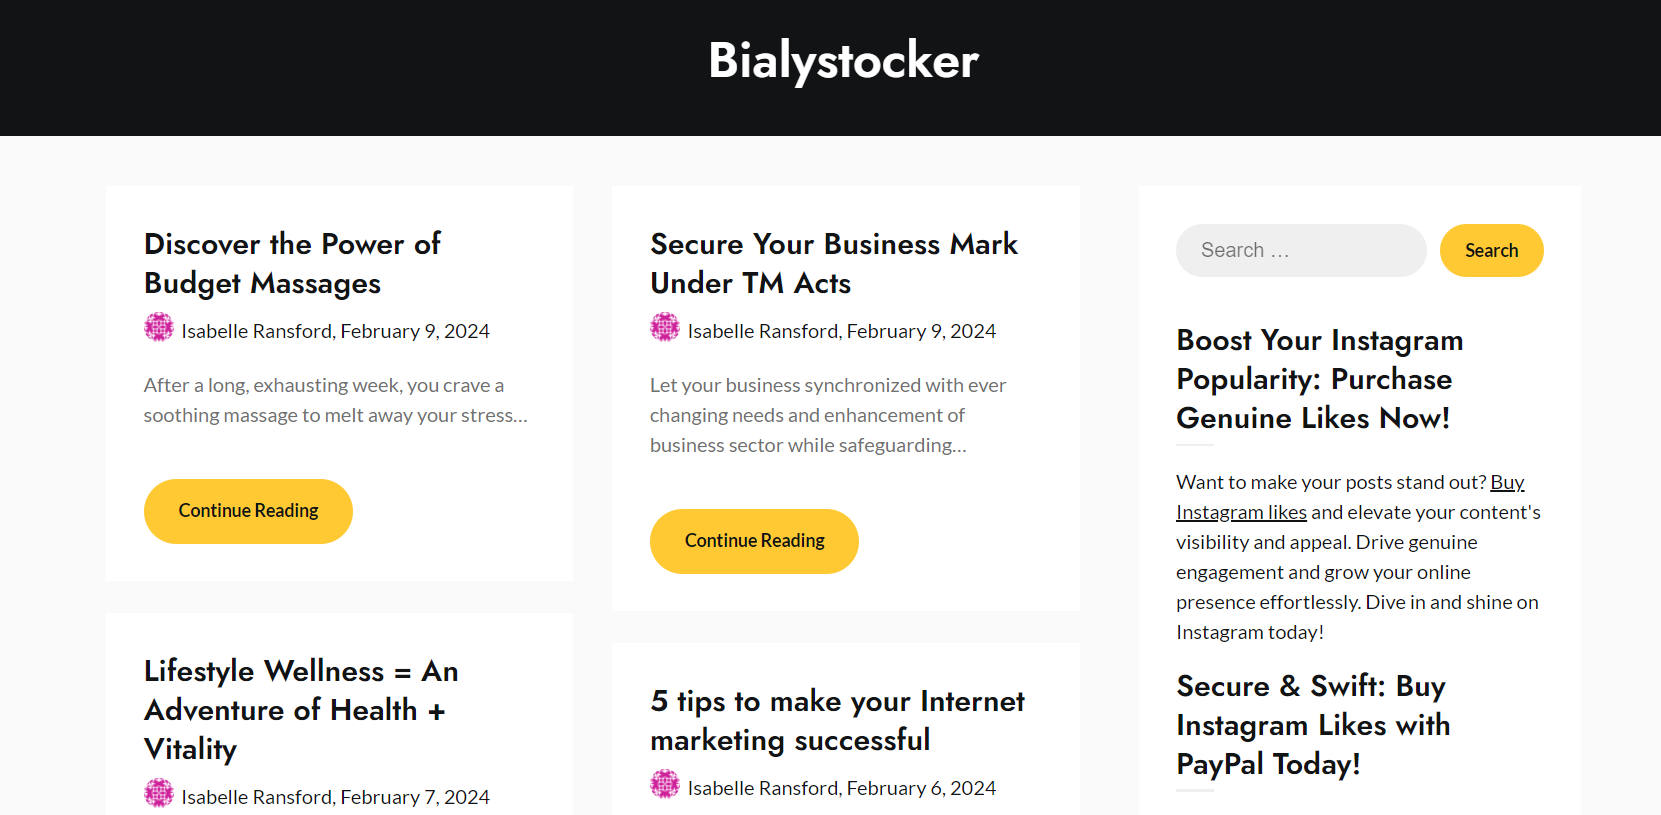Open the Bialystocker site title
1661x815 pixels.
coord(843,60)
